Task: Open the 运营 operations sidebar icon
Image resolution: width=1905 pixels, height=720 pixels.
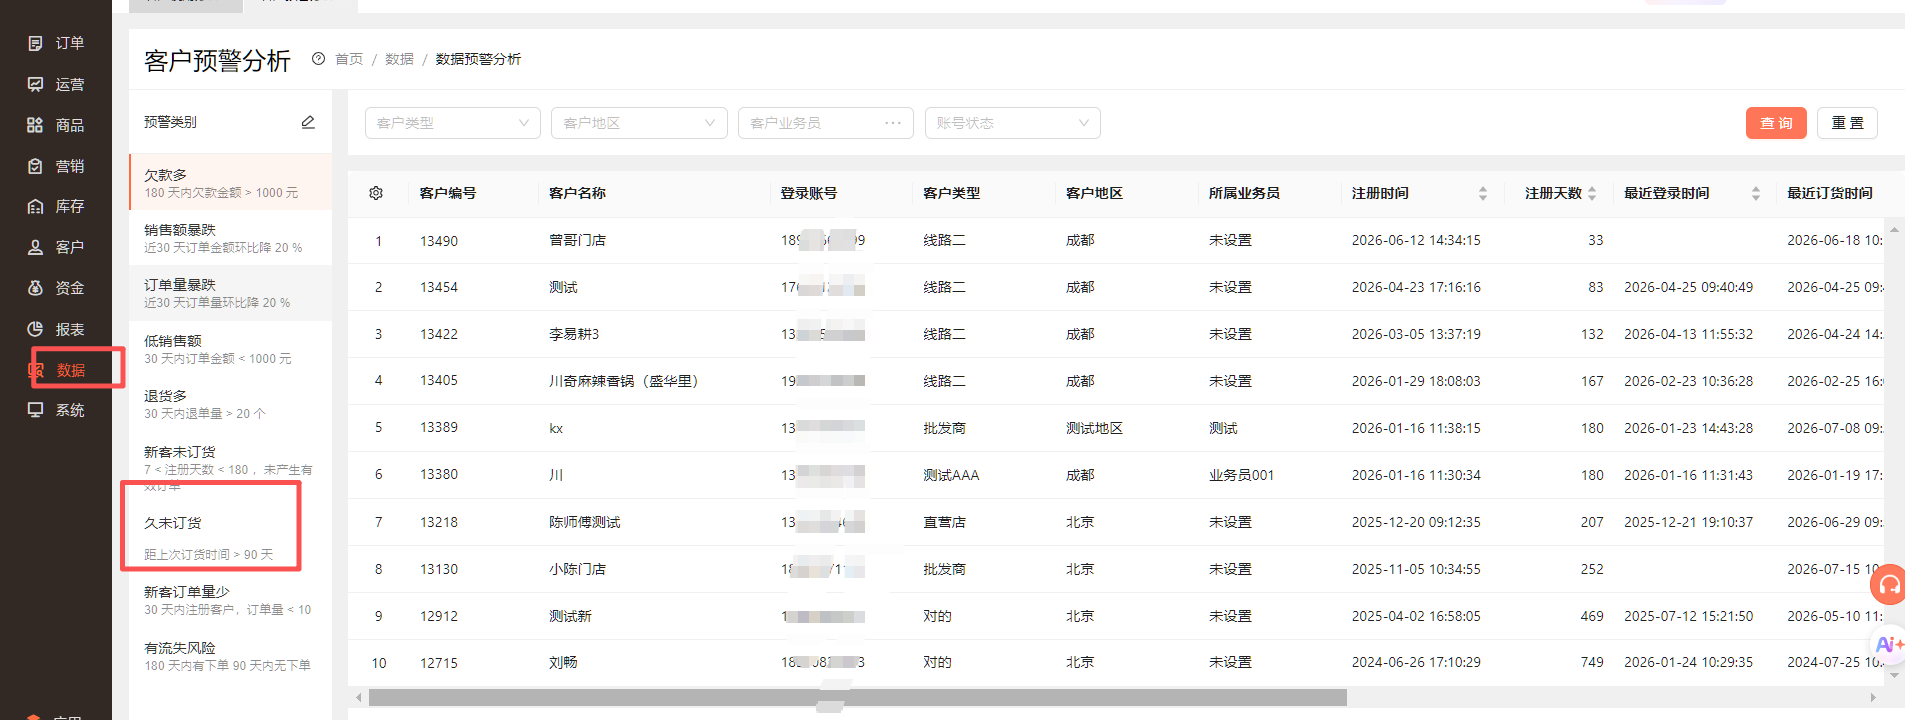Action: click(36, 84)
